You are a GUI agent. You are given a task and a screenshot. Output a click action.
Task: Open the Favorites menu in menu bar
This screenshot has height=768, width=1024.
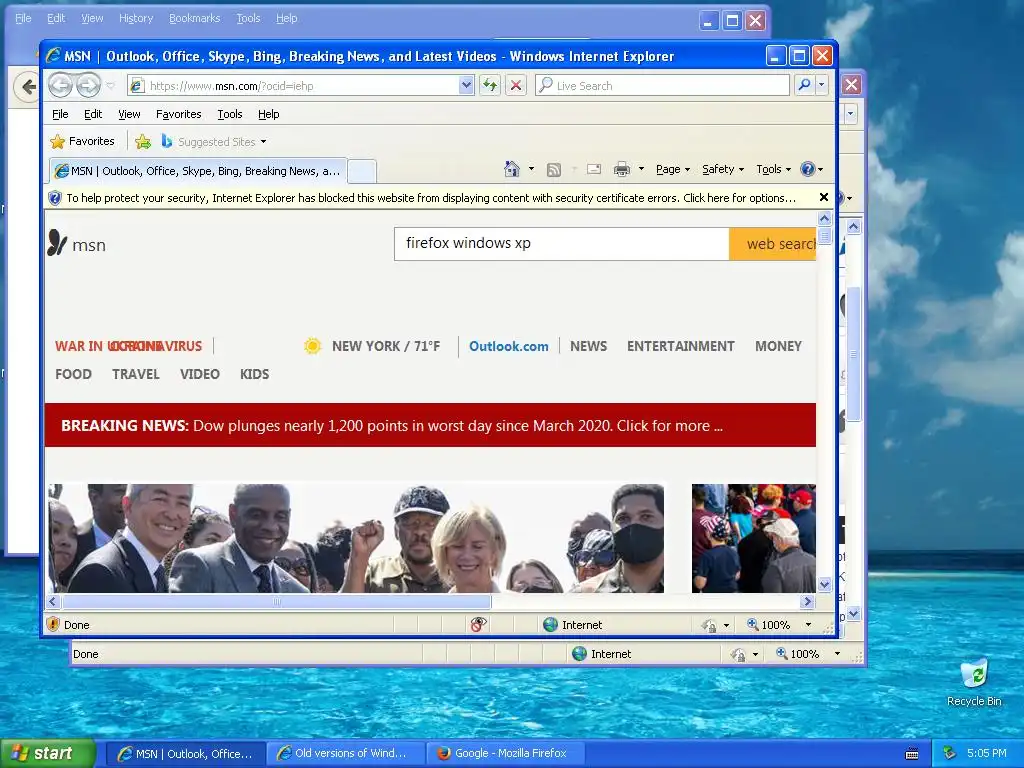click(x=178, y=114)
